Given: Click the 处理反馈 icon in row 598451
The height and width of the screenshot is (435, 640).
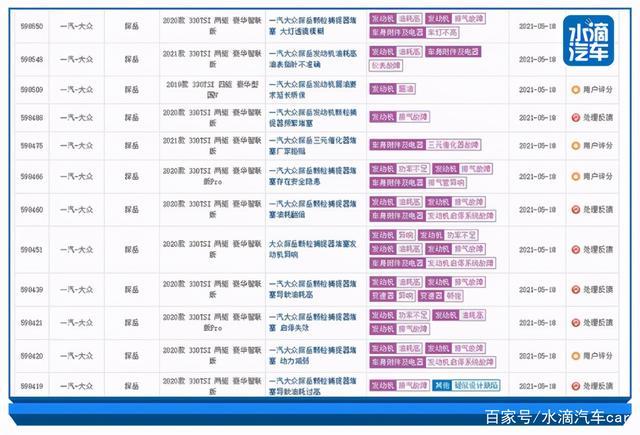Looking at the screenshot, I should tap(576, 250).
